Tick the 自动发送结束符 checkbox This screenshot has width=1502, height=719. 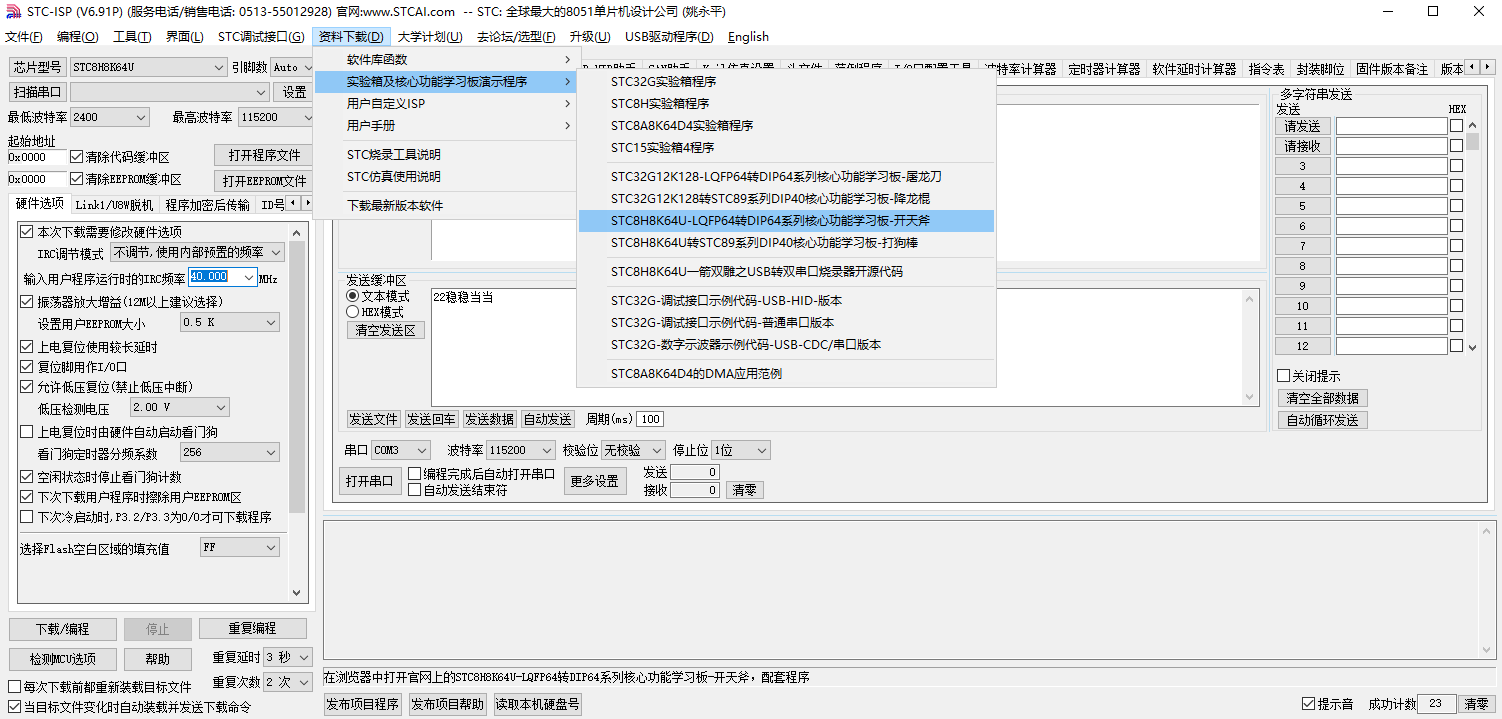pyautogui.click(x=415, y=490)
